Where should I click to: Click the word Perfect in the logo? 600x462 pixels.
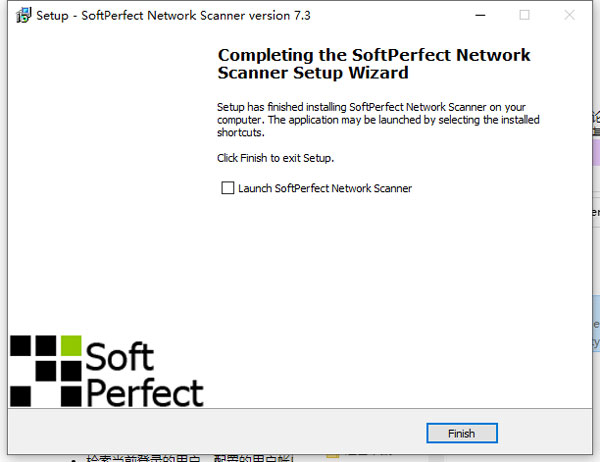click(145, 391)
